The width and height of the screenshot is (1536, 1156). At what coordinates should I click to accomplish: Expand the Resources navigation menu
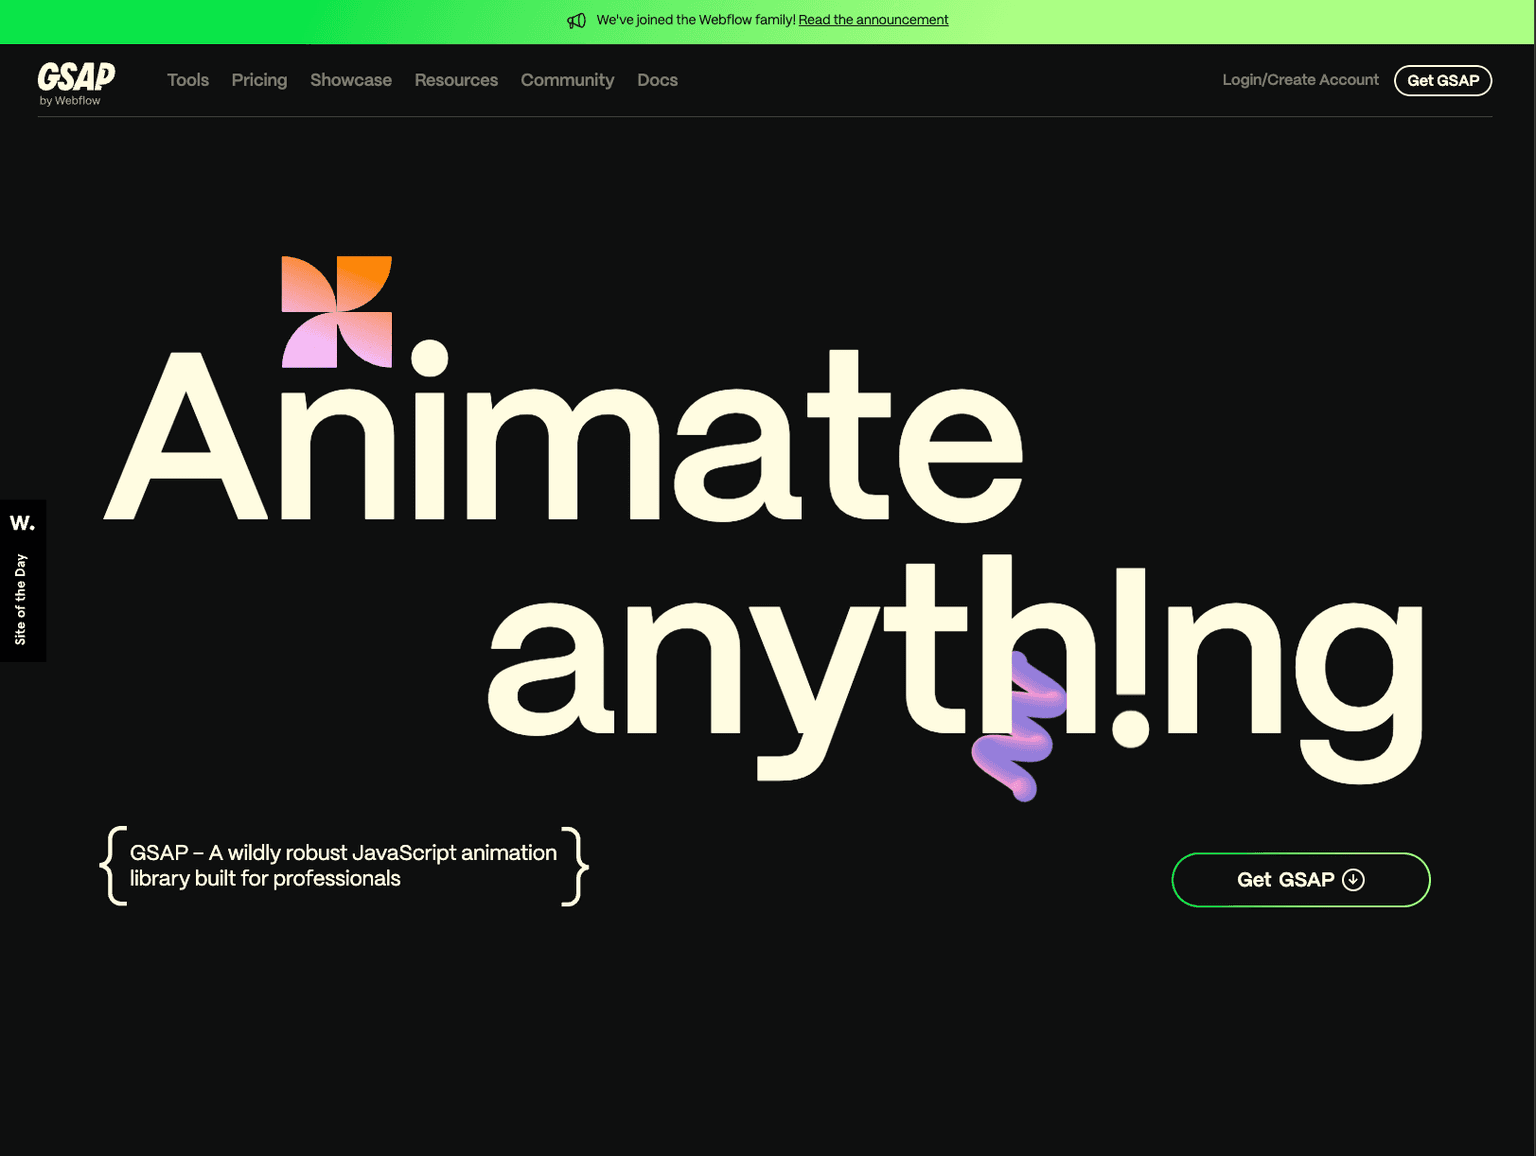coord(456,80)
